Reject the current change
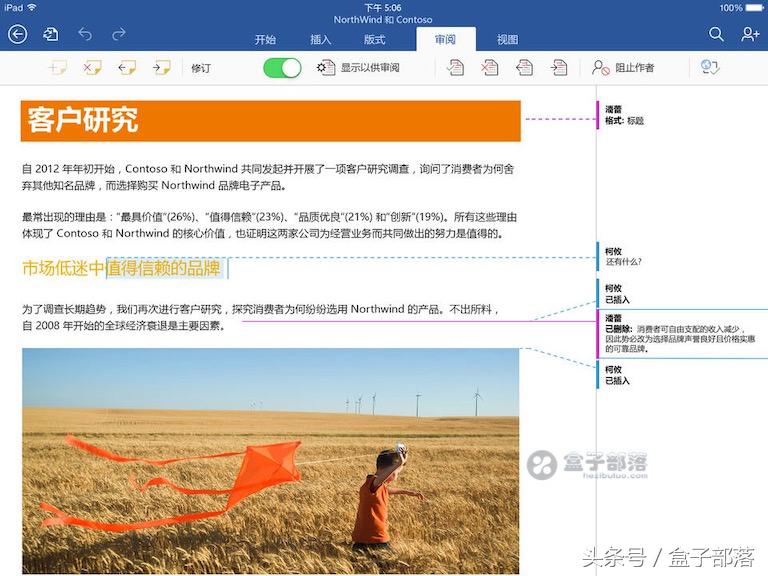 pos(489,68)
